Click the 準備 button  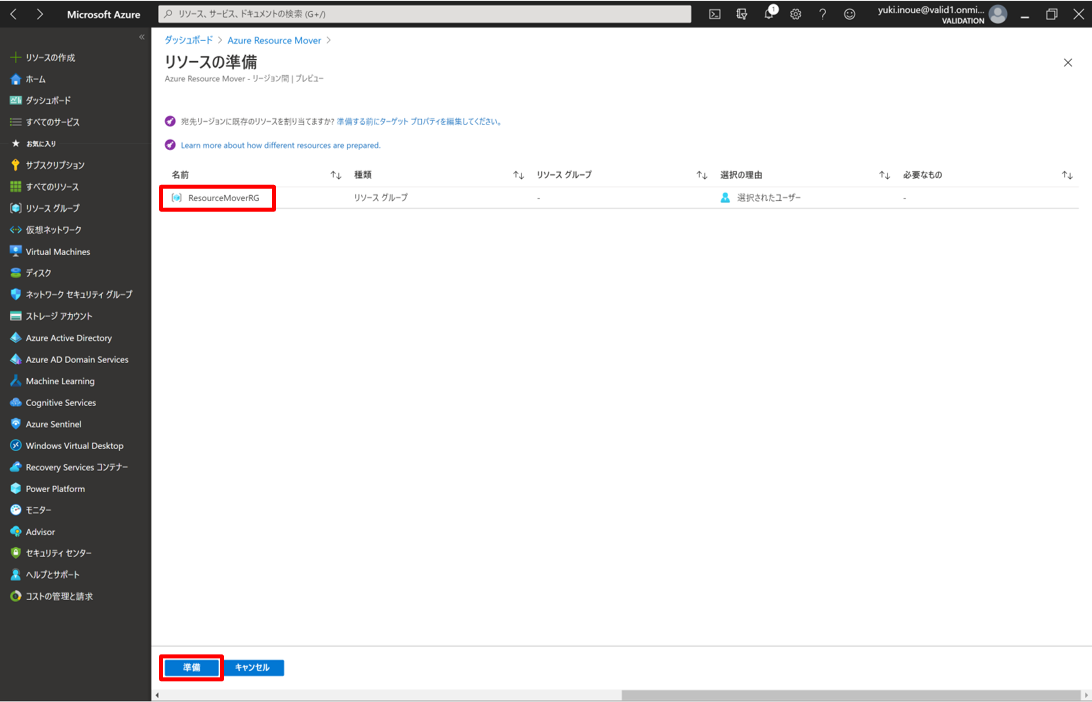click(192, 667)
